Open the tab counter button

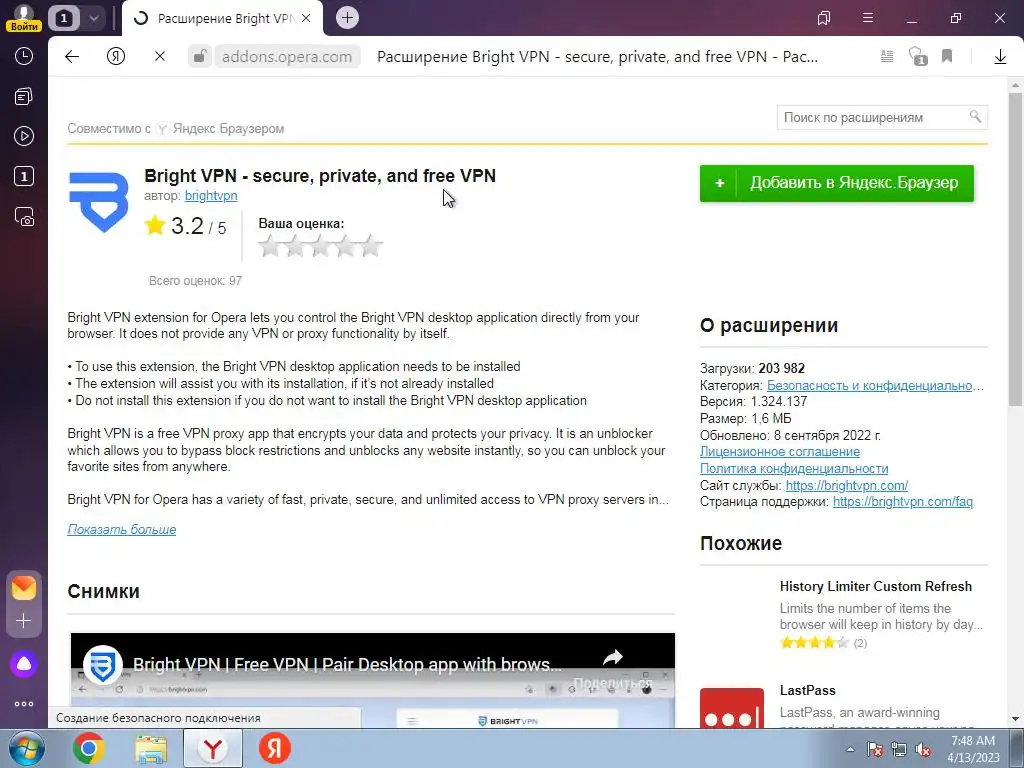coord(63,18)
